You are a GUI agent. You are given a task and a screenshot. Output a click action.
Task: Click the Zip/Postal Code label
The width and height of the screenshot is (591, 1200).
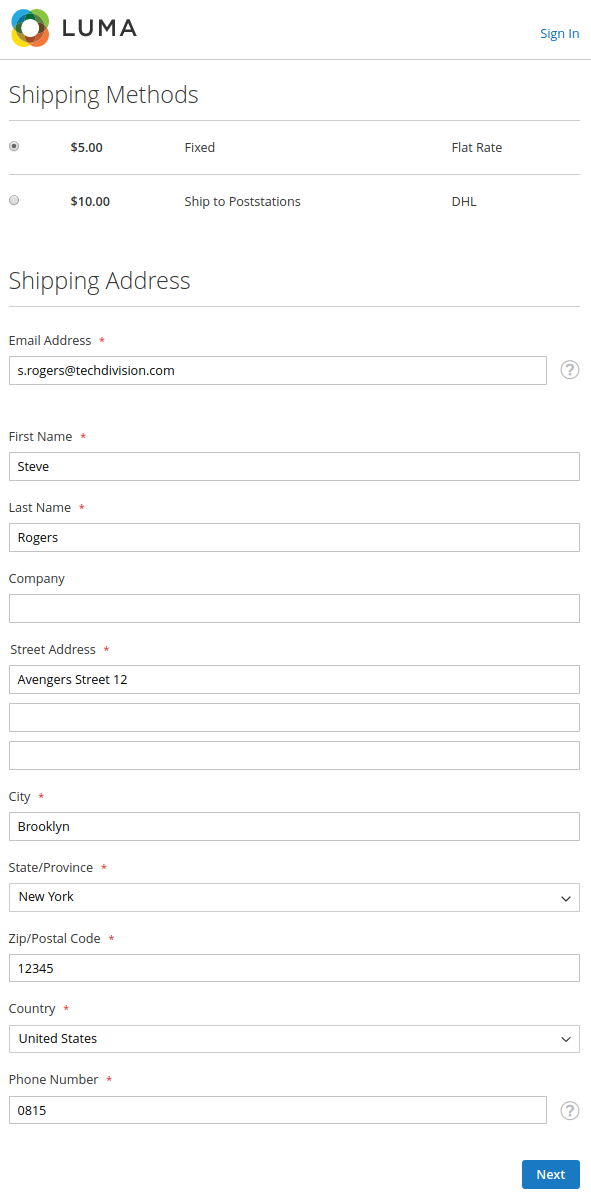click(55, 938)
